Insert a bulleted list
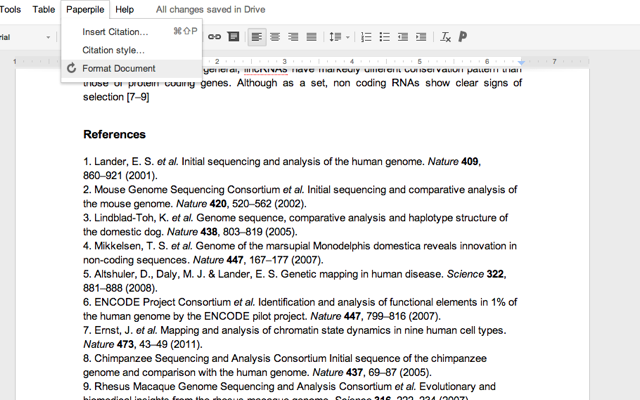Screen dimensions: 640x400 tap(385, 37)
